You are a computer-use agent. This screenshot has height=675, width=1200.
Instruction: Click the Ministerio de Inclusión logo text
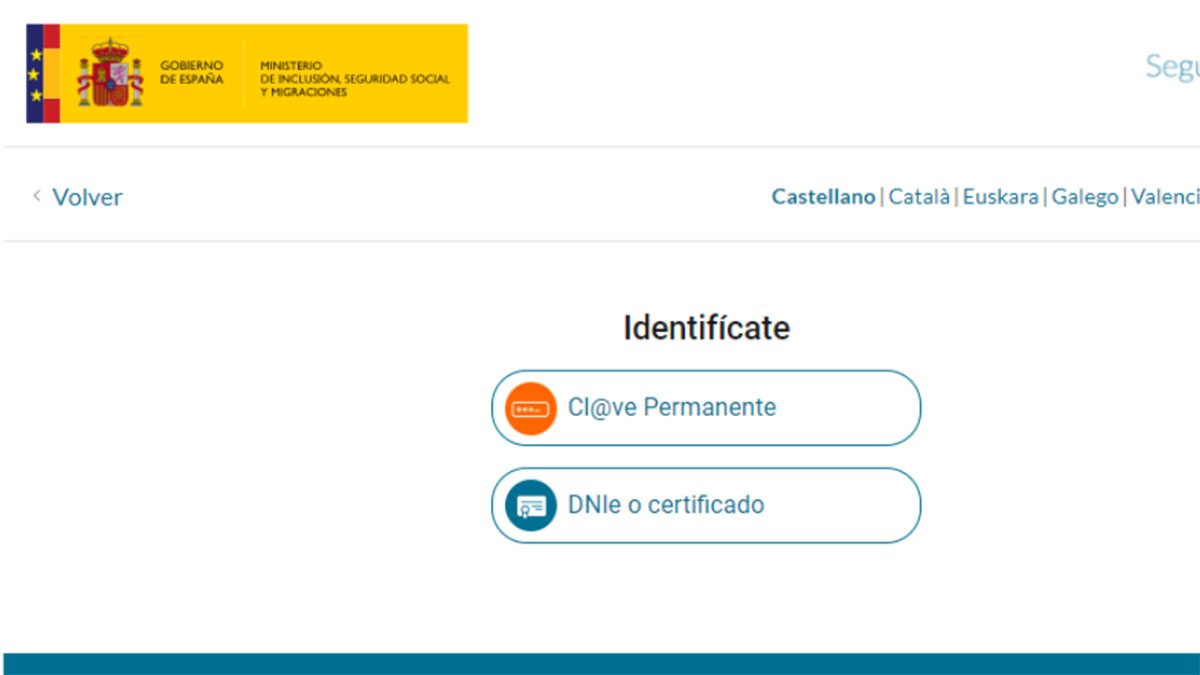tap(354, 79)
